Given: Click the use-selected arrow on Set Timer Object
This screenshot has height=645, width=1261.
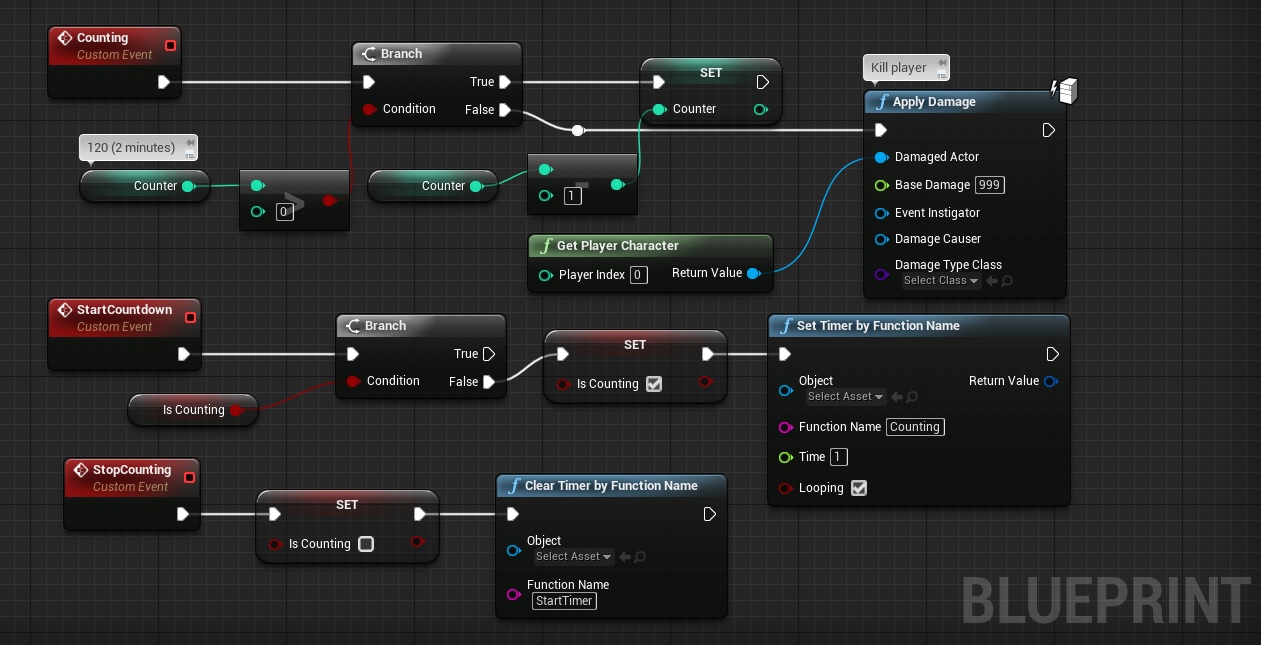Looking at the screenshot, I should [897, 397].
